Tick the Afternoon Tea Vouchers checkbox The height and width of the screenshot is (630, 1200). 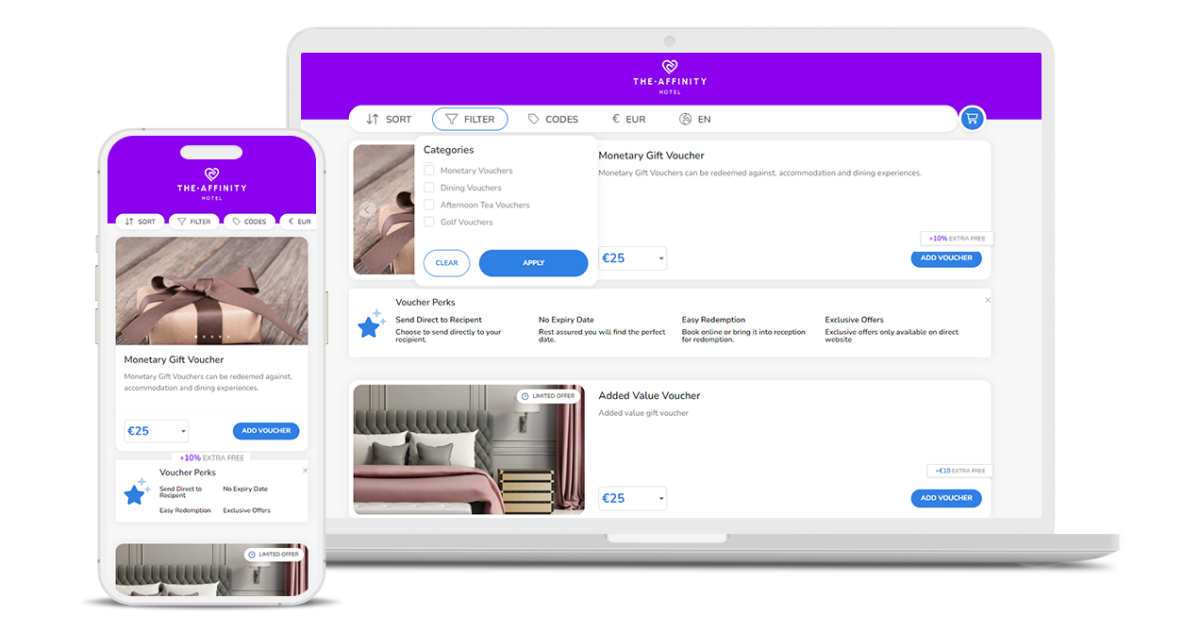429,204
